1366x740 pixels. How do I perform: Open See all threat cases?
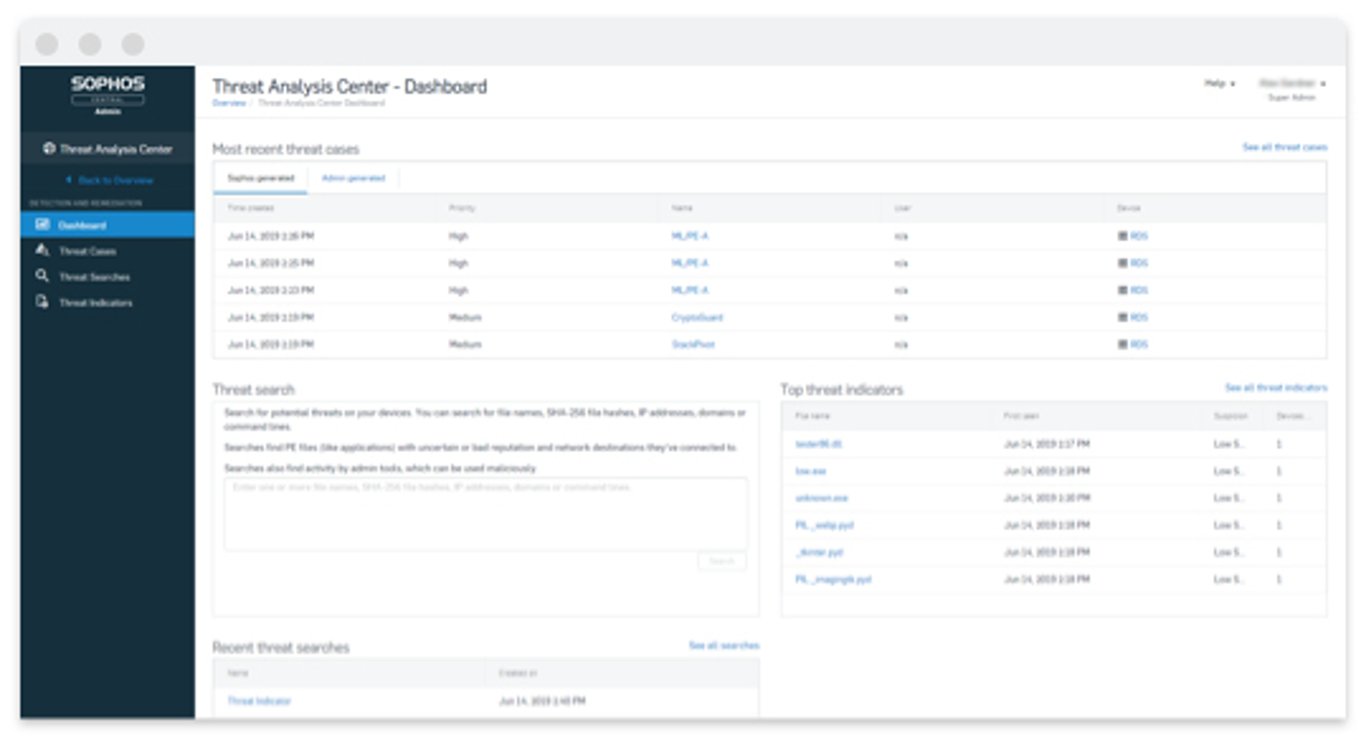[x=1285, y=147]
